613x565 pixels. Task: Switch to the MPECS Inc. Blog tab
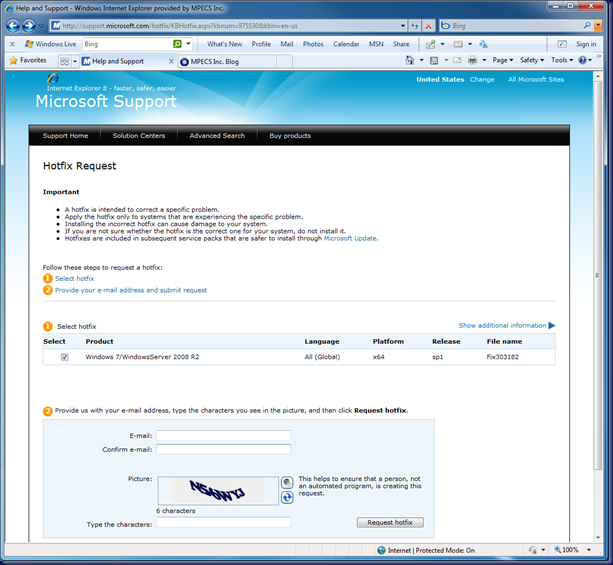[227, 61]
